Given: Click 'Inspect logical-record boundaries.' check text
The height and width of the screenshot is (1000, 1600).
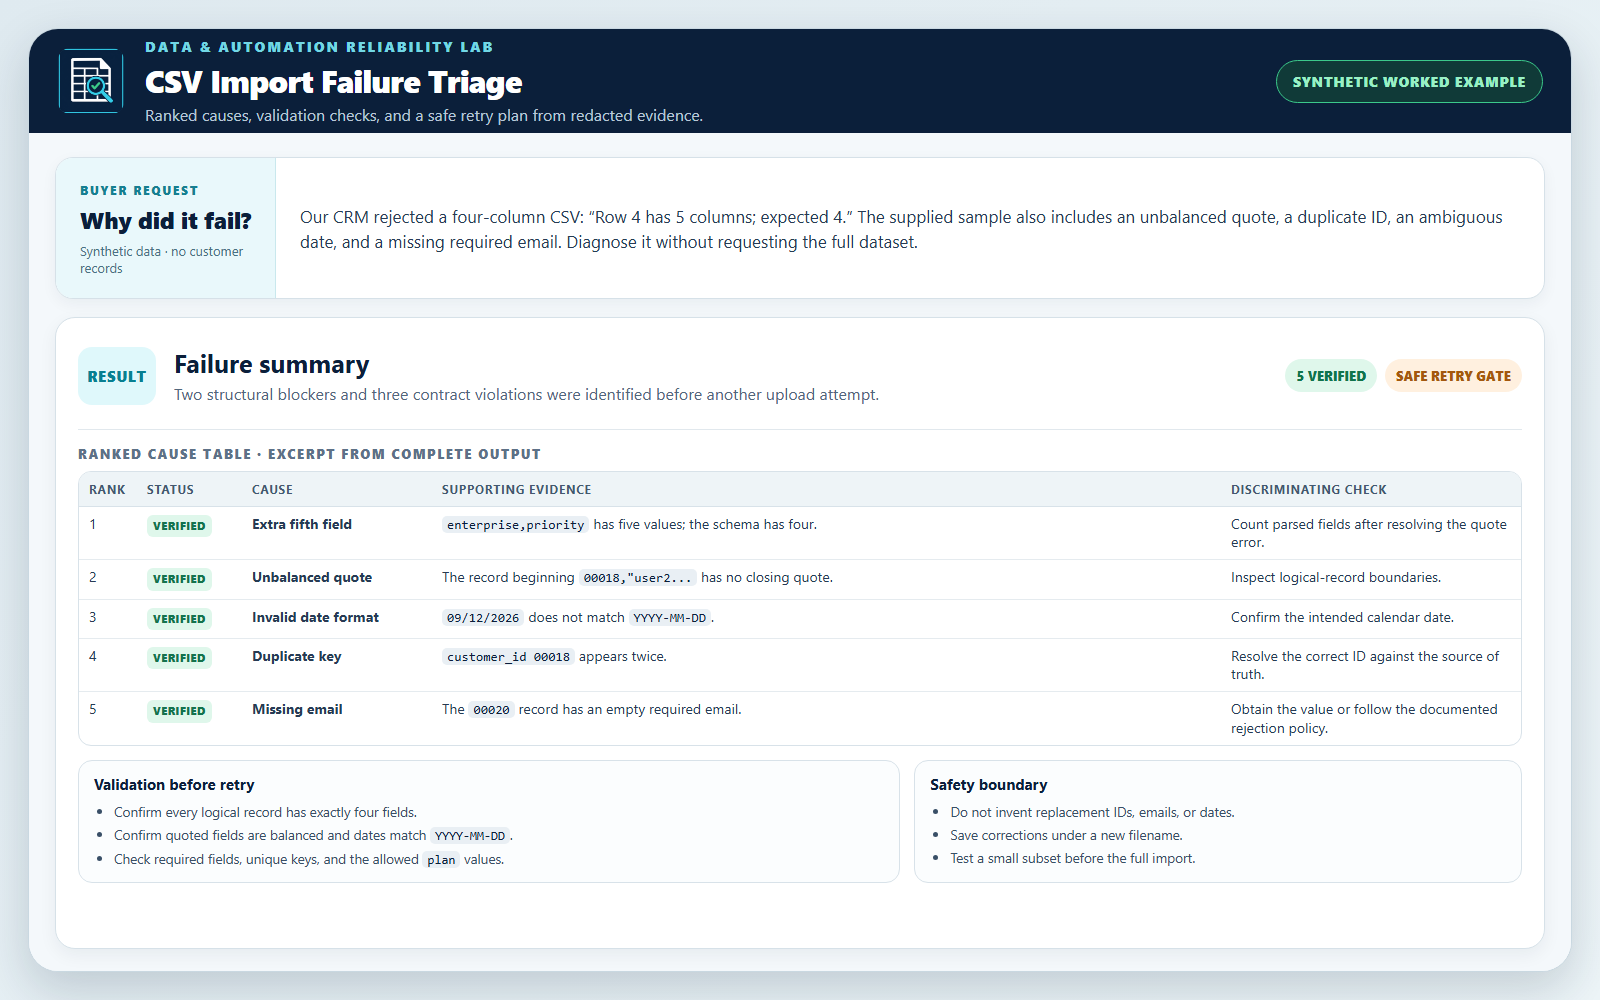Looking at the screenshot, I should [x=1336, y=577].
